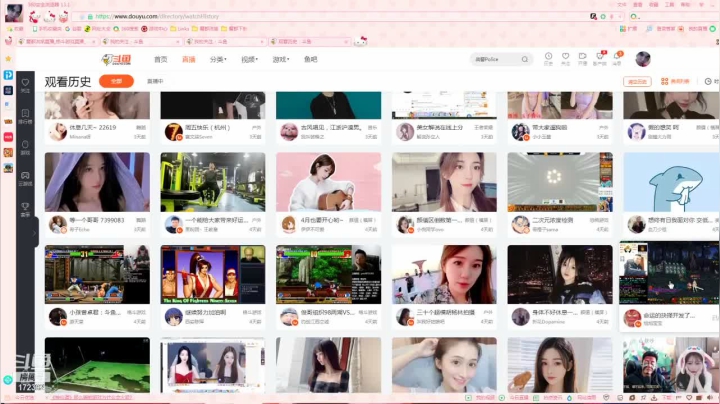Open the 身体不好休息 night city stream thumbnail

coord(560,275)
